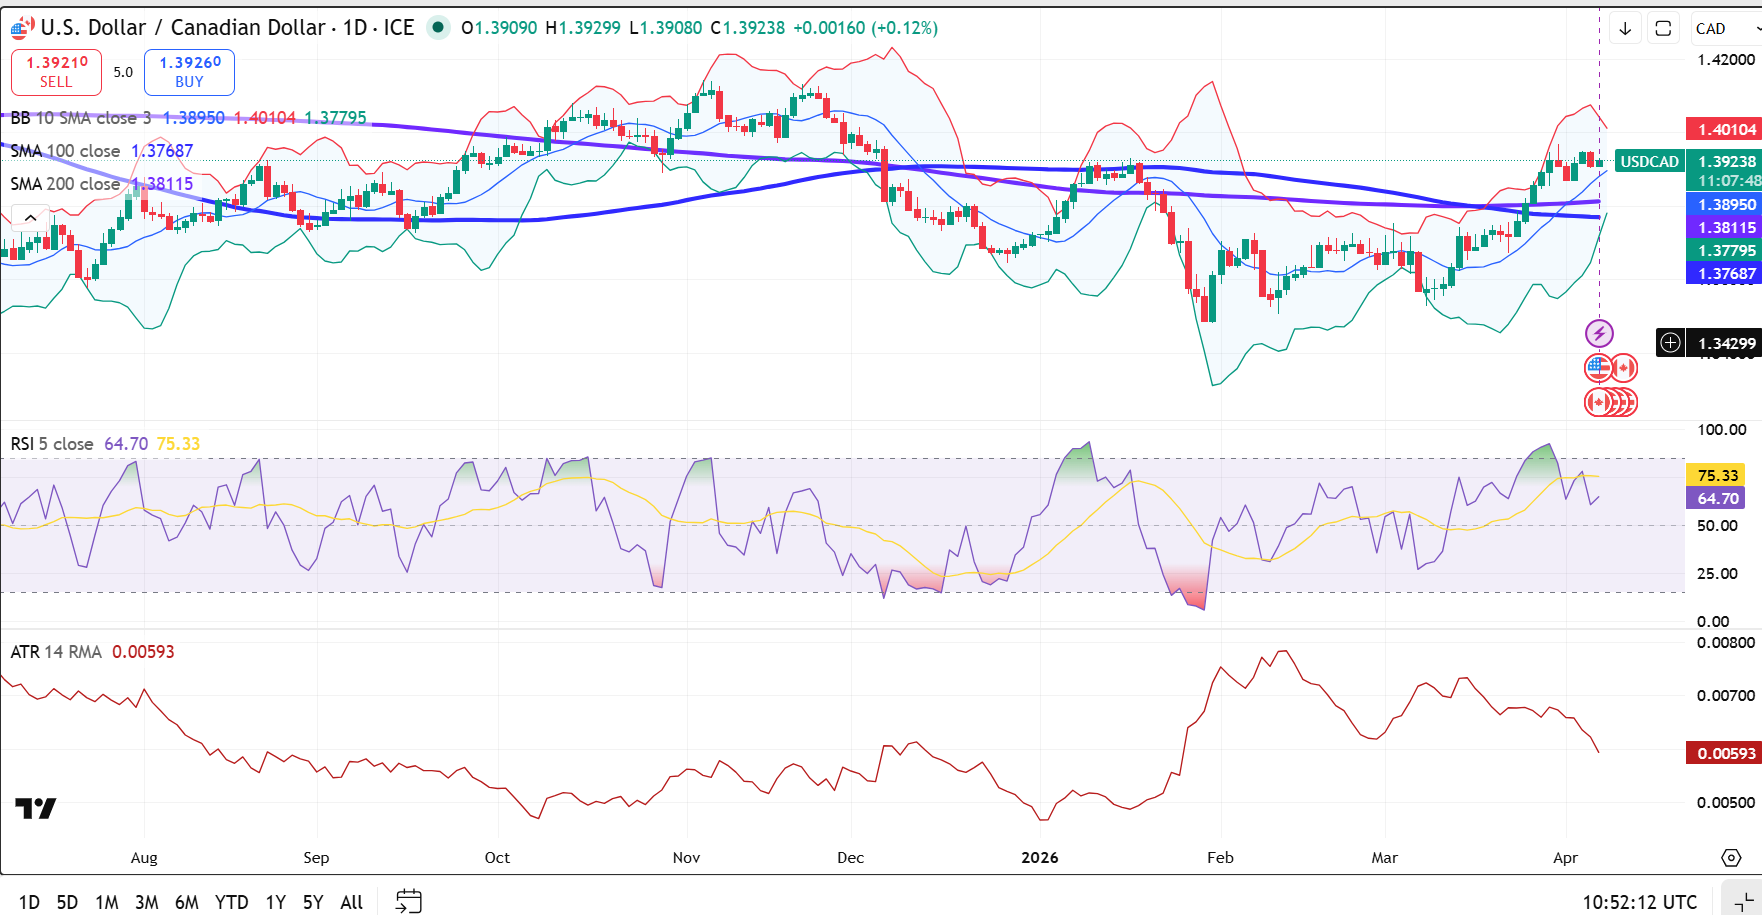Image resolution: width=1762 pixels, height=915 pixels.
Task: Click the purple lightning bolt event icon
Action: [x=1599, y=333]
